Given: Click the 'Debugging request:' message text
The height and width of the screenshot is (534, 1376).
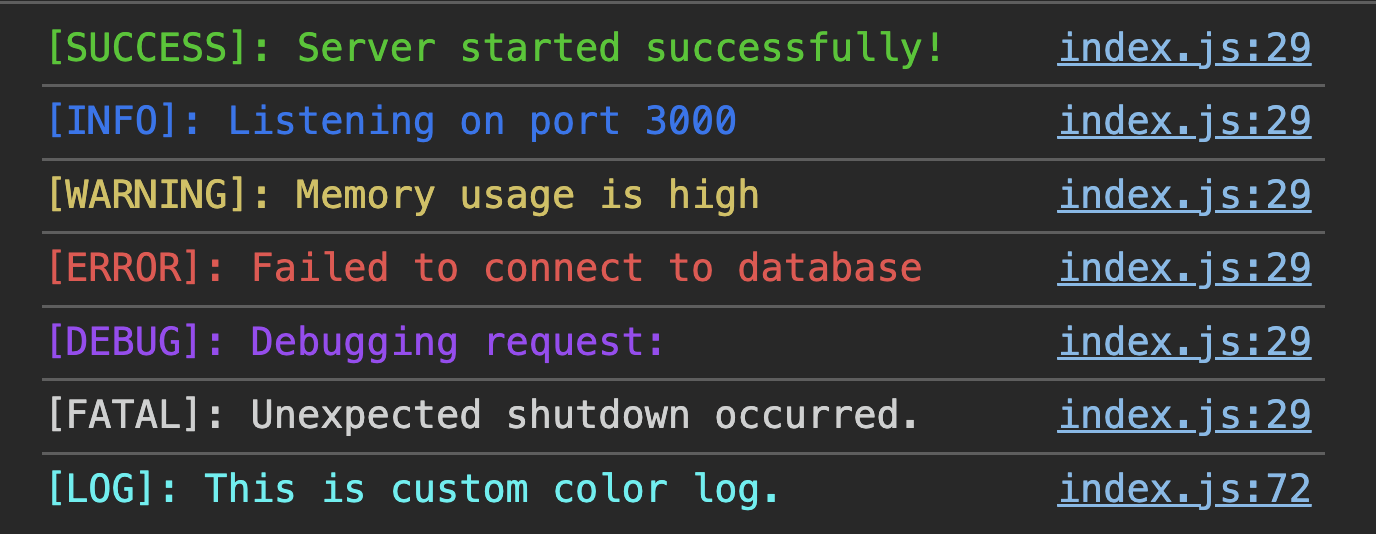Looking at the screenshot, I should click(457, 342).
